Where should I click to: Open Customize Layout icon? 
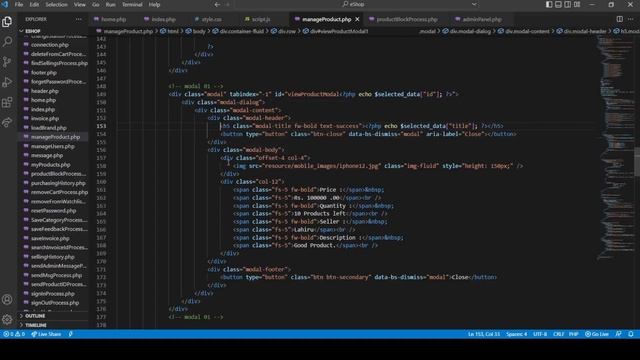coord(577,4)
